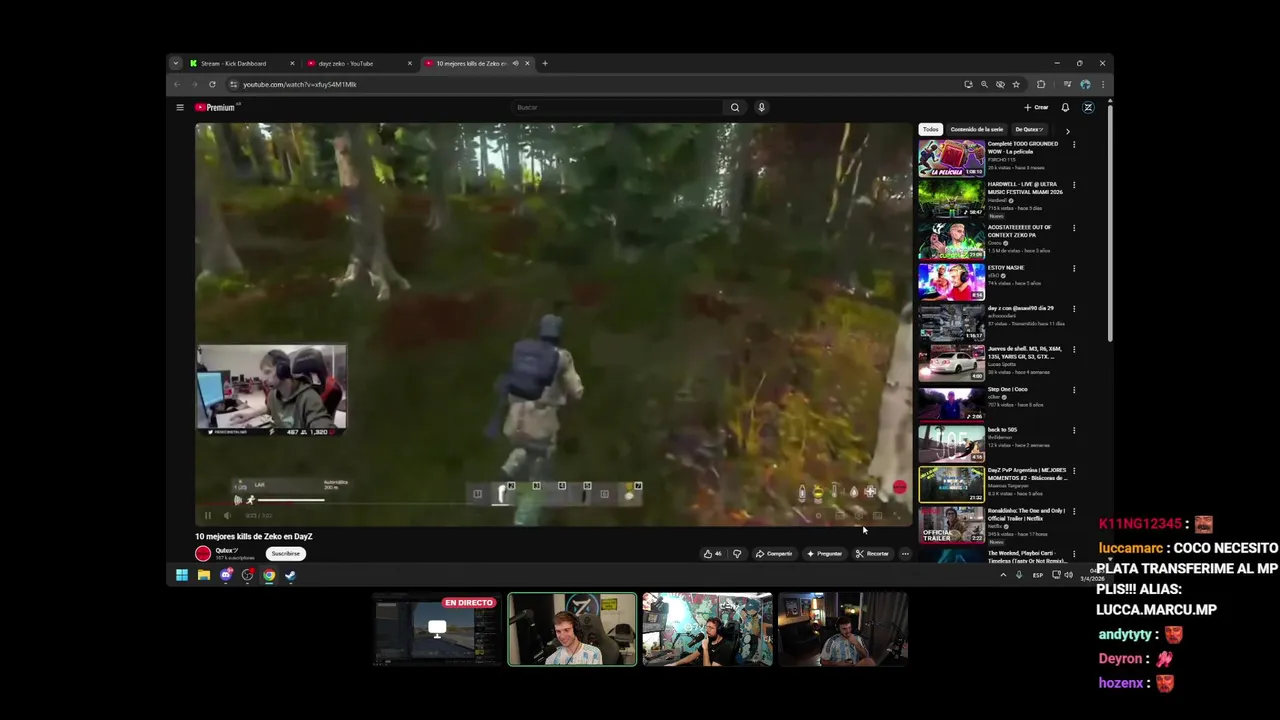Subscribe with the Suscribirse button
The image size is (1280, 720).
285,553
